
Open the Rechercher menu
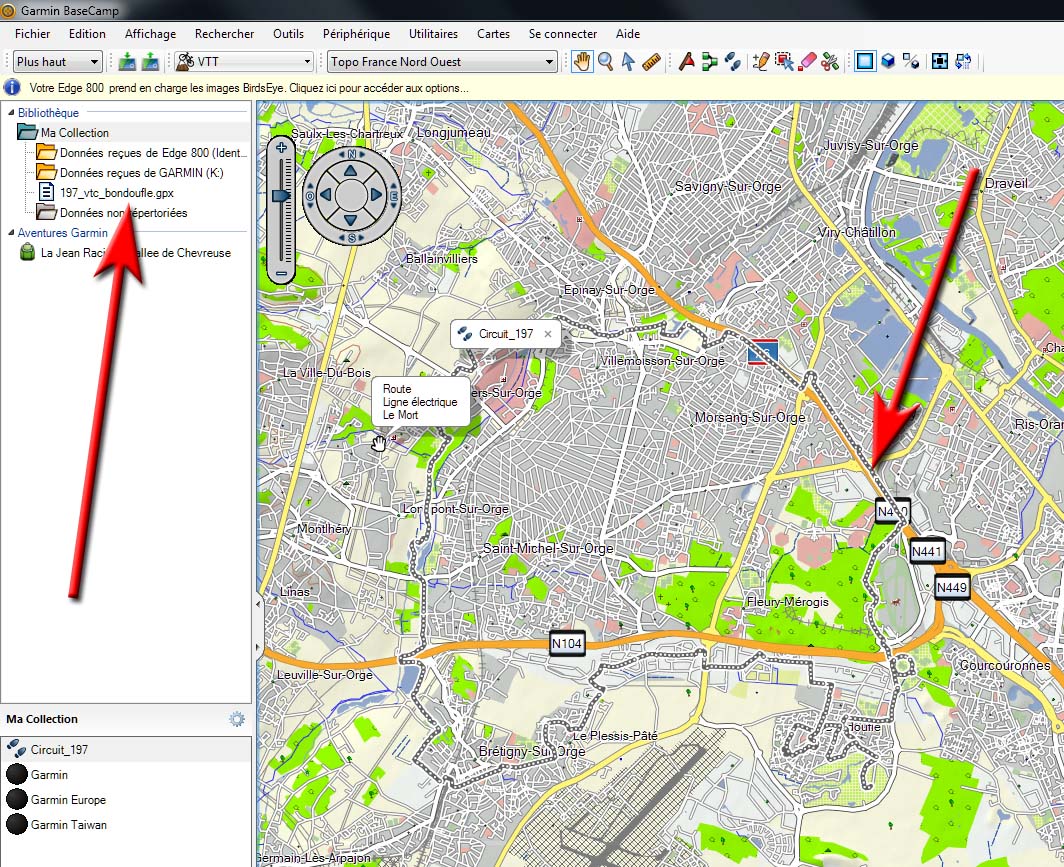pyautogui.click(x=224, y=33)
